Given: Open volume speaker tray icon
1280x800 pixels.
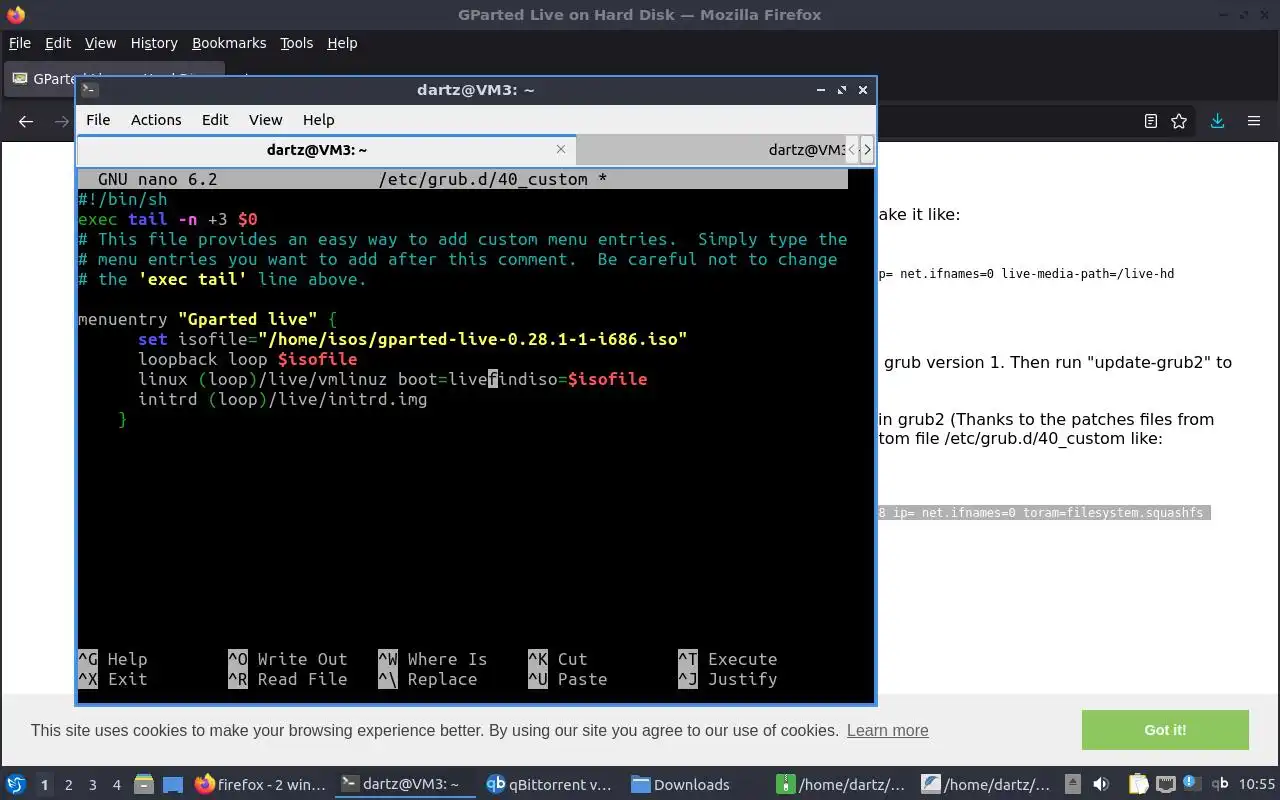Looking at the screenshot, I should click(1101, 784).
